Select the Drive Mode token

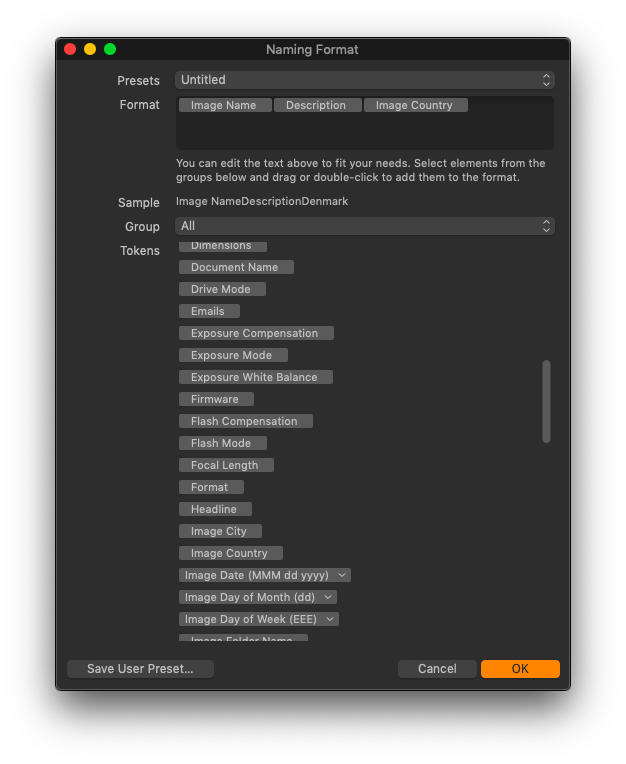pos(222,289)
